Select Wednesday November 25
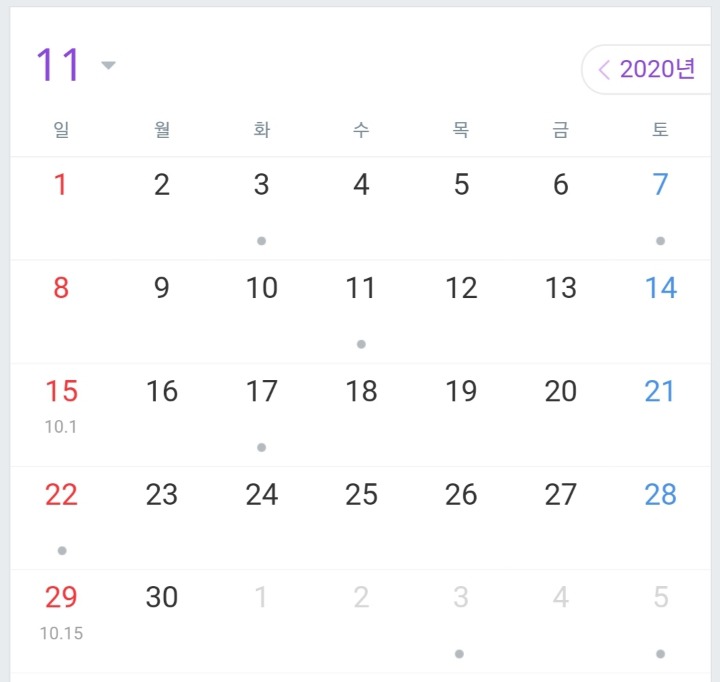Image resolution: width=720 pixels, height=682 pixels. 360,494
